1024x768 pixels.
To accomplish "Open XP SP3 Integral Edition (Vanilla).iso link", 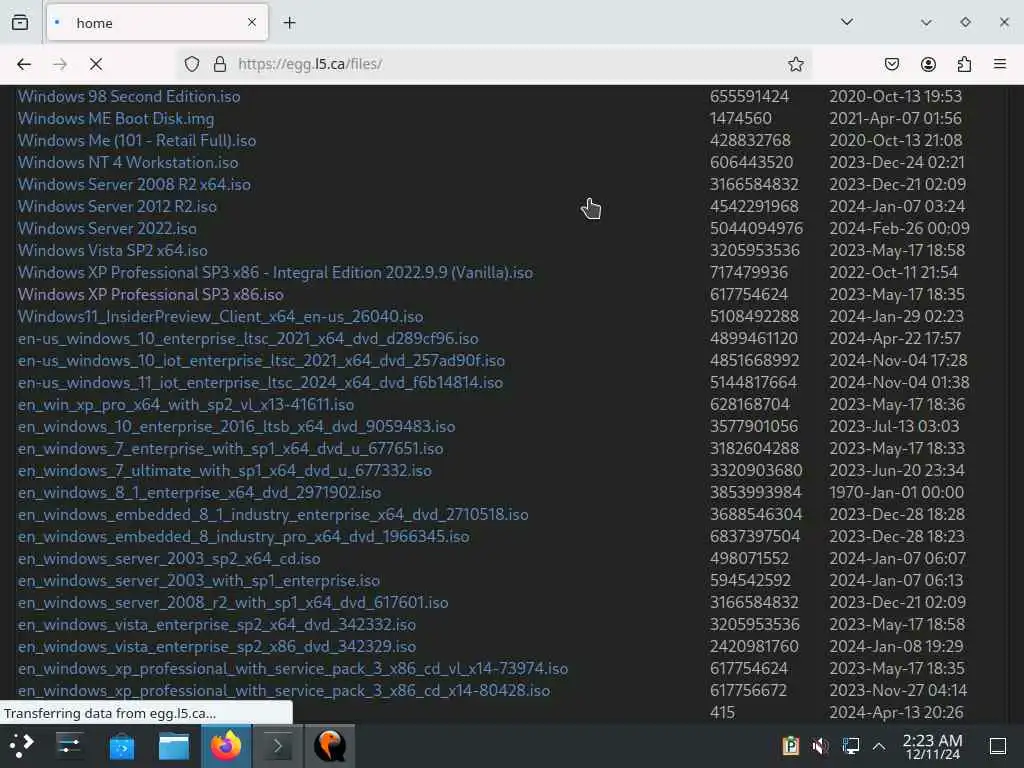I will point(275,272).
